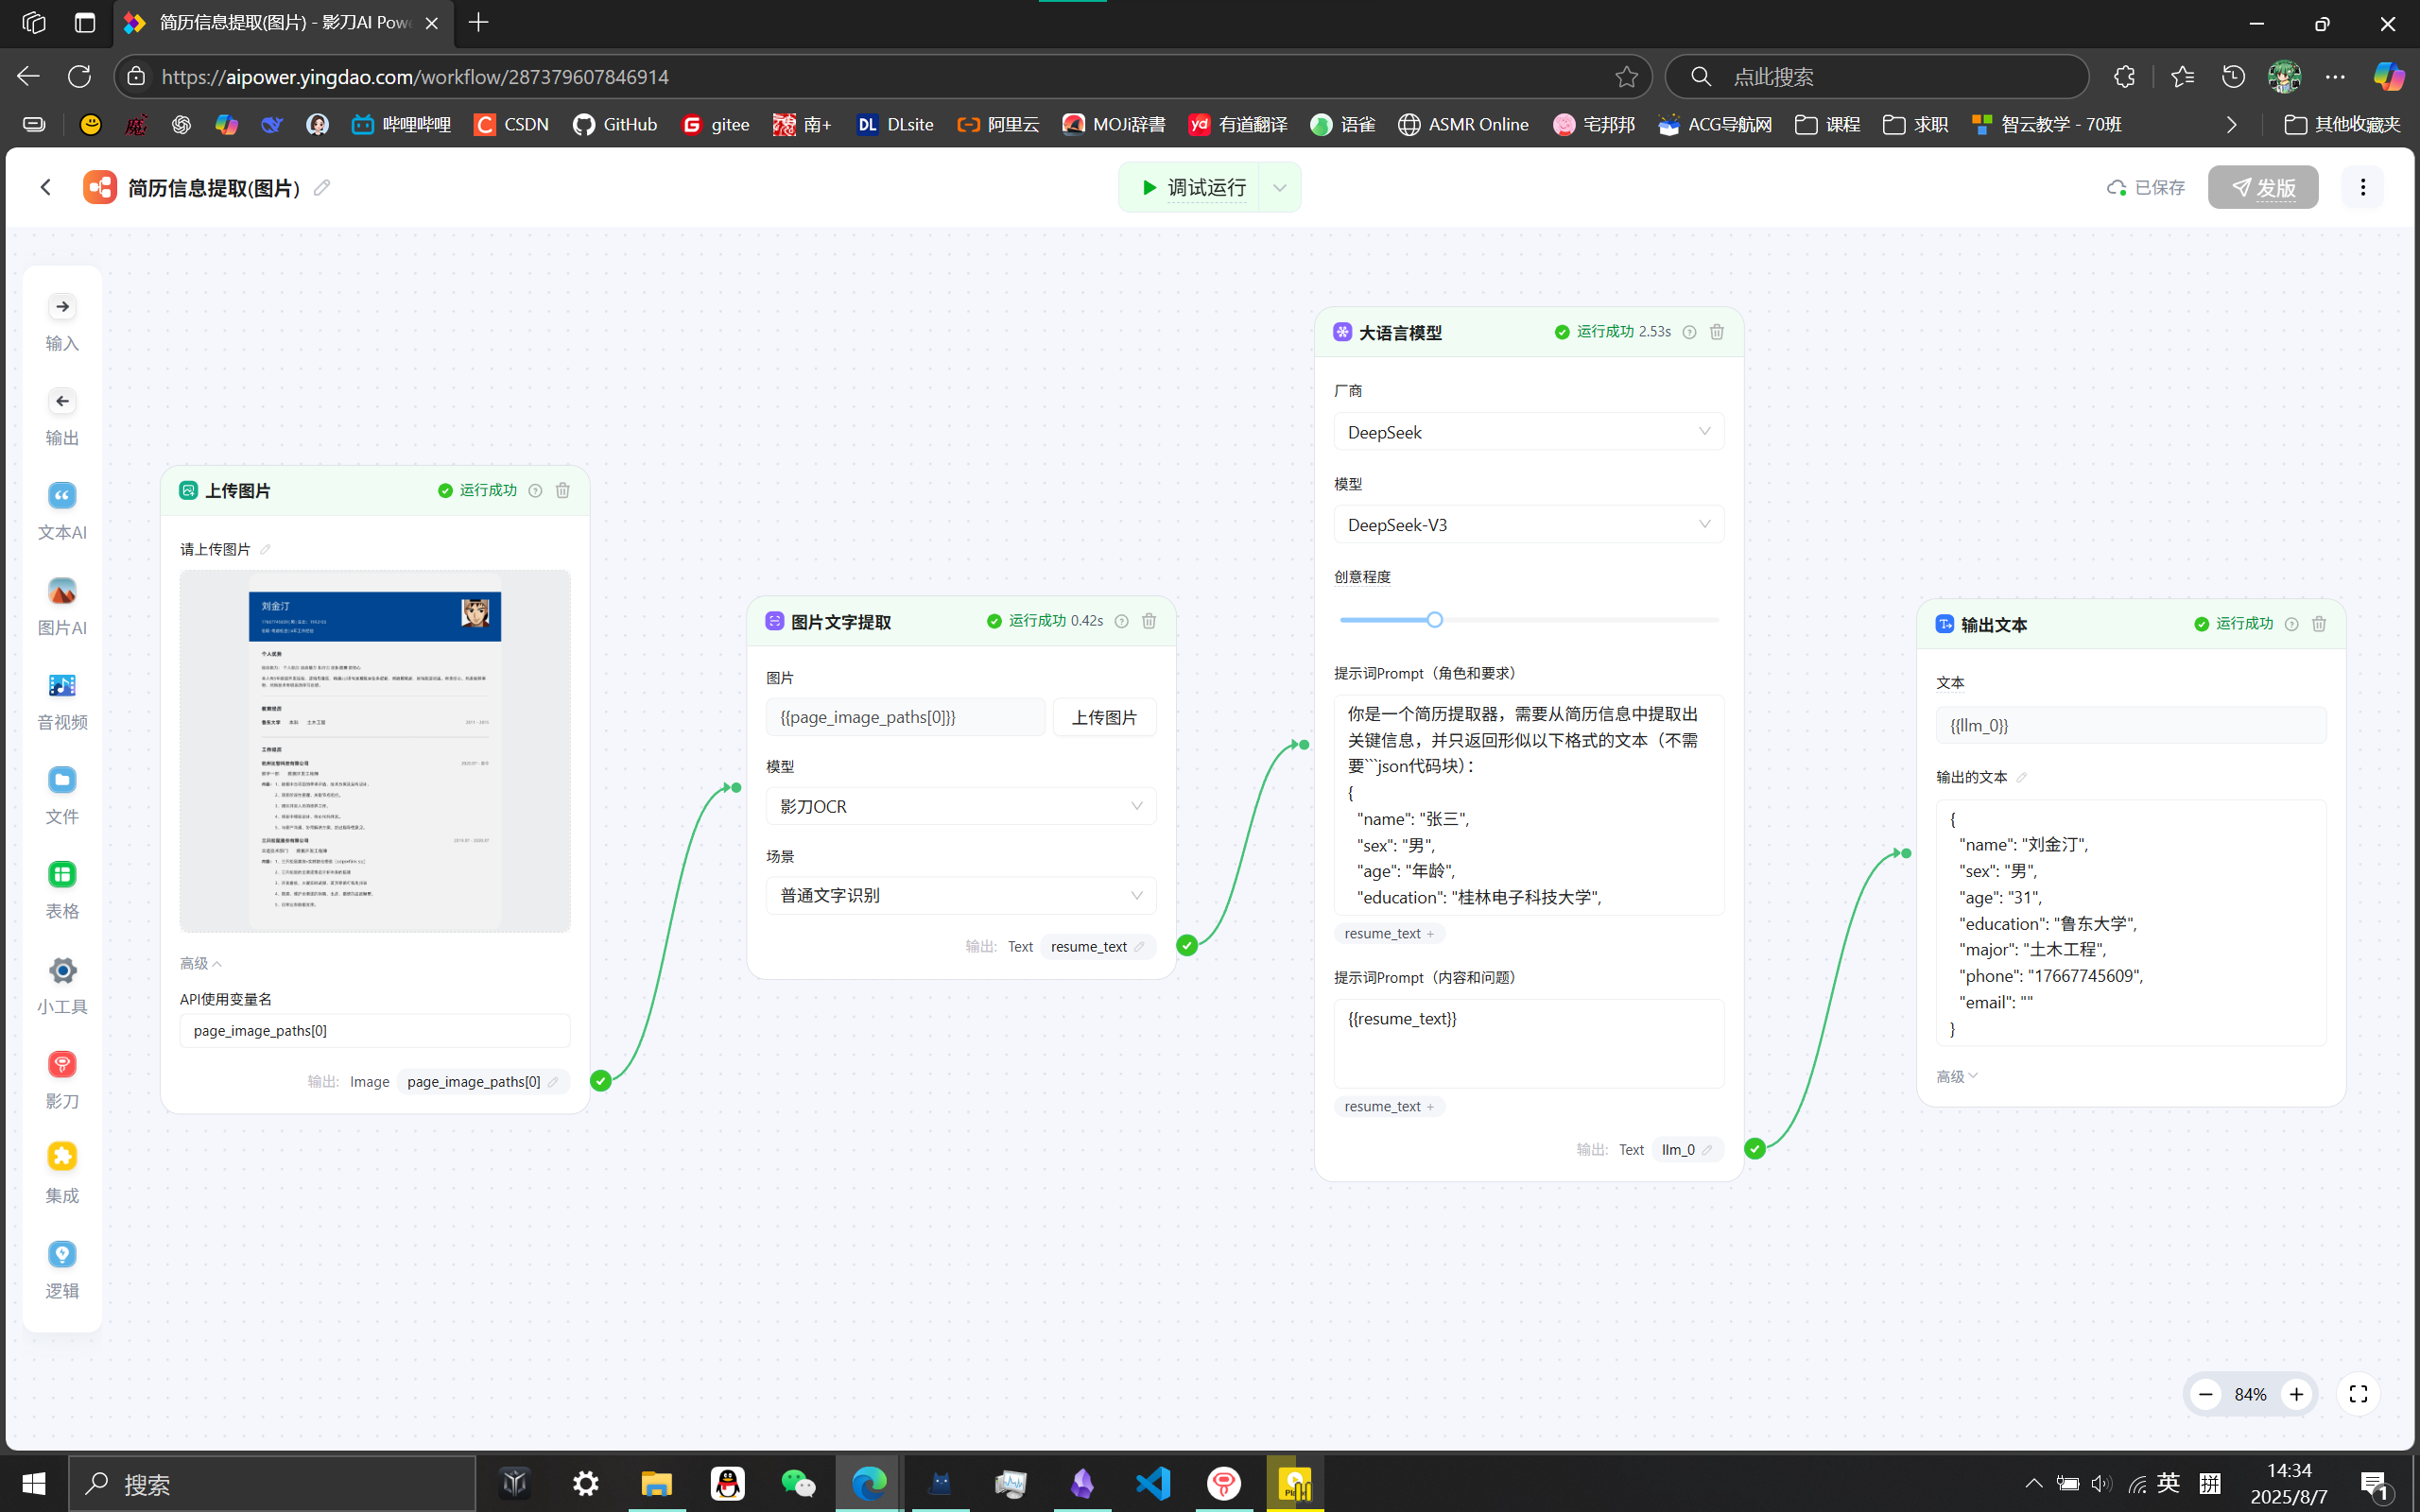Delete the 输出文本 node with trash icon
The height and width of the screenshot is (1512, 2420).
pos(2319,624)
